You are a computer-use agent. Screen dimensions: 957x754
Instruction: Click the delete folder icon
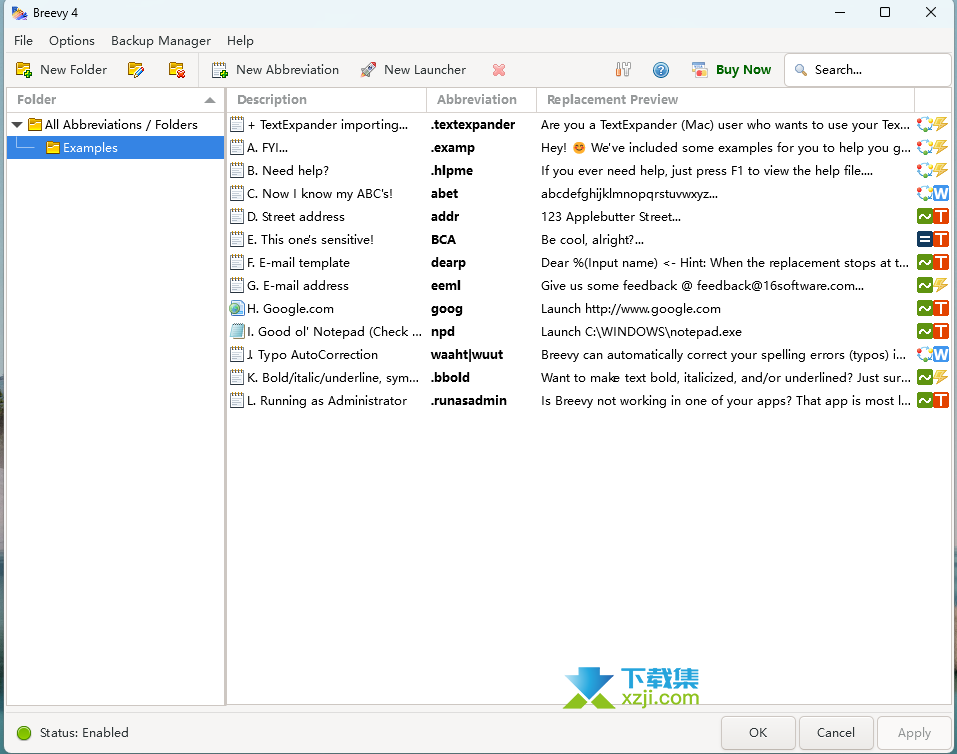pyautogui.click(x=177, y=70)
